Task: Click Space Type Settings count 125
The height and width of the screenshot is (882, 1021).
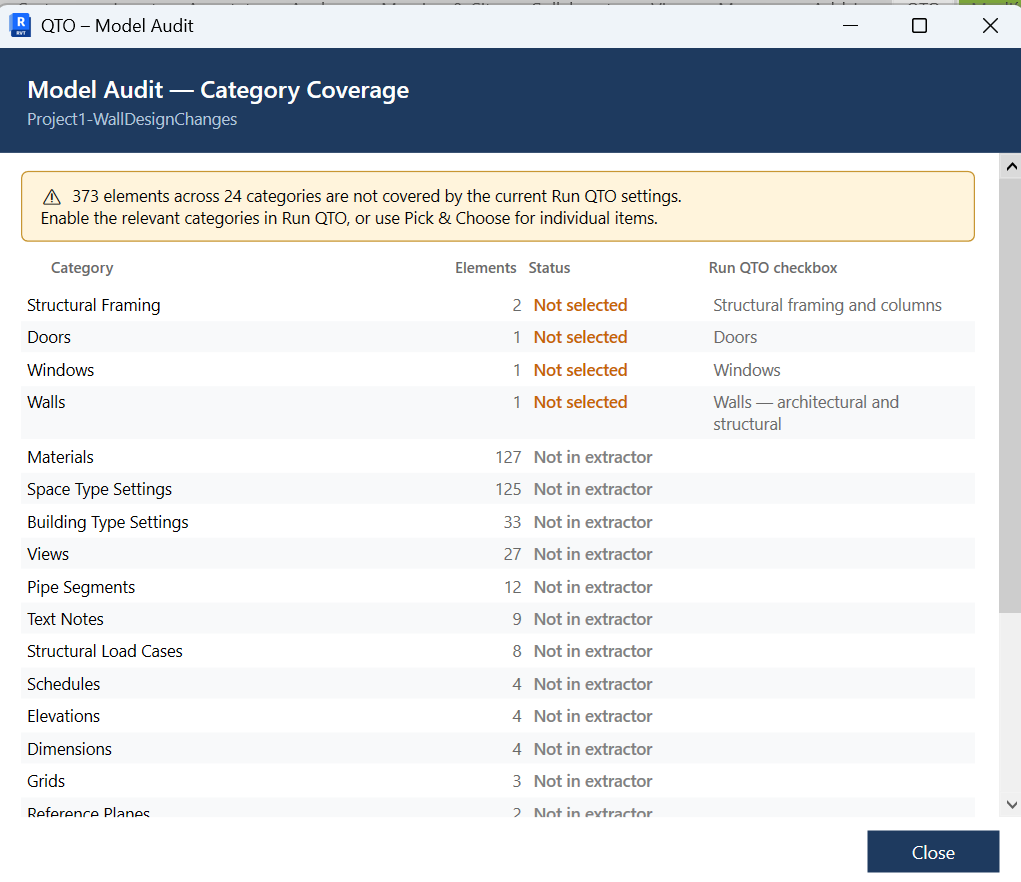Action: (508, 489)
